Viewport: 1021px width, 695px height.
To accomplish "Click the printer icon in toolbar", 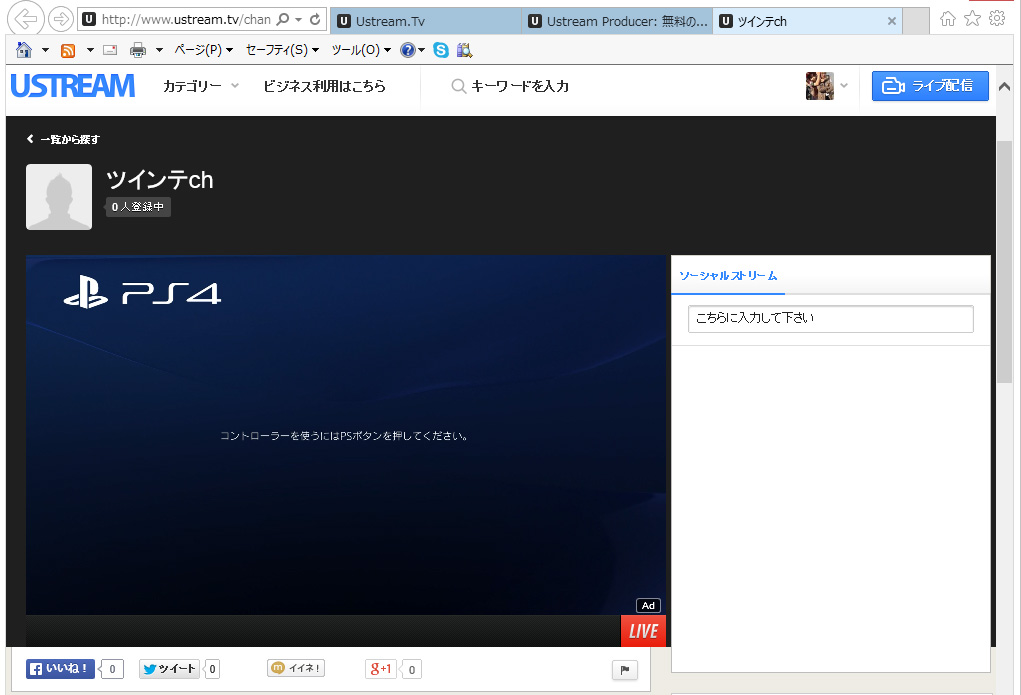I will pos(138,50).
